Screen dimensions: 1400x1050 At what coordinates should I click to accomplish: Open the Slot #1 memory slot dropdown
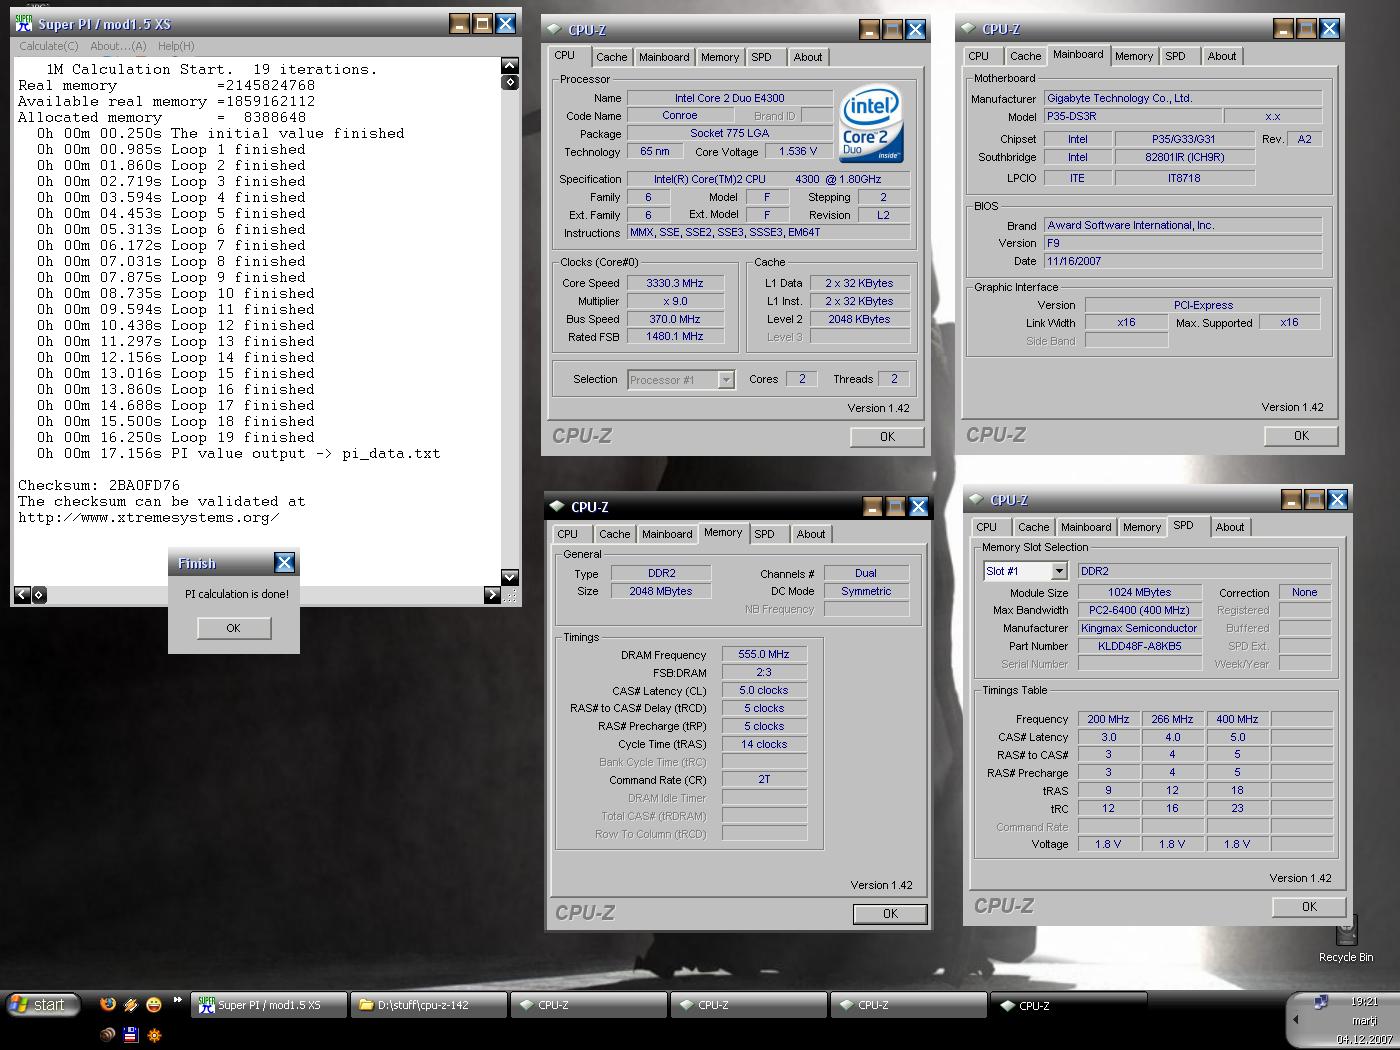point(1059,571)
